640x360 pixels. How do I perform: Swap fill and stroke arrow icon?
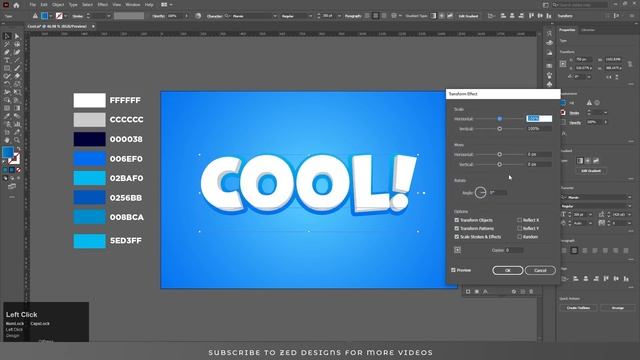click(18, 149)
